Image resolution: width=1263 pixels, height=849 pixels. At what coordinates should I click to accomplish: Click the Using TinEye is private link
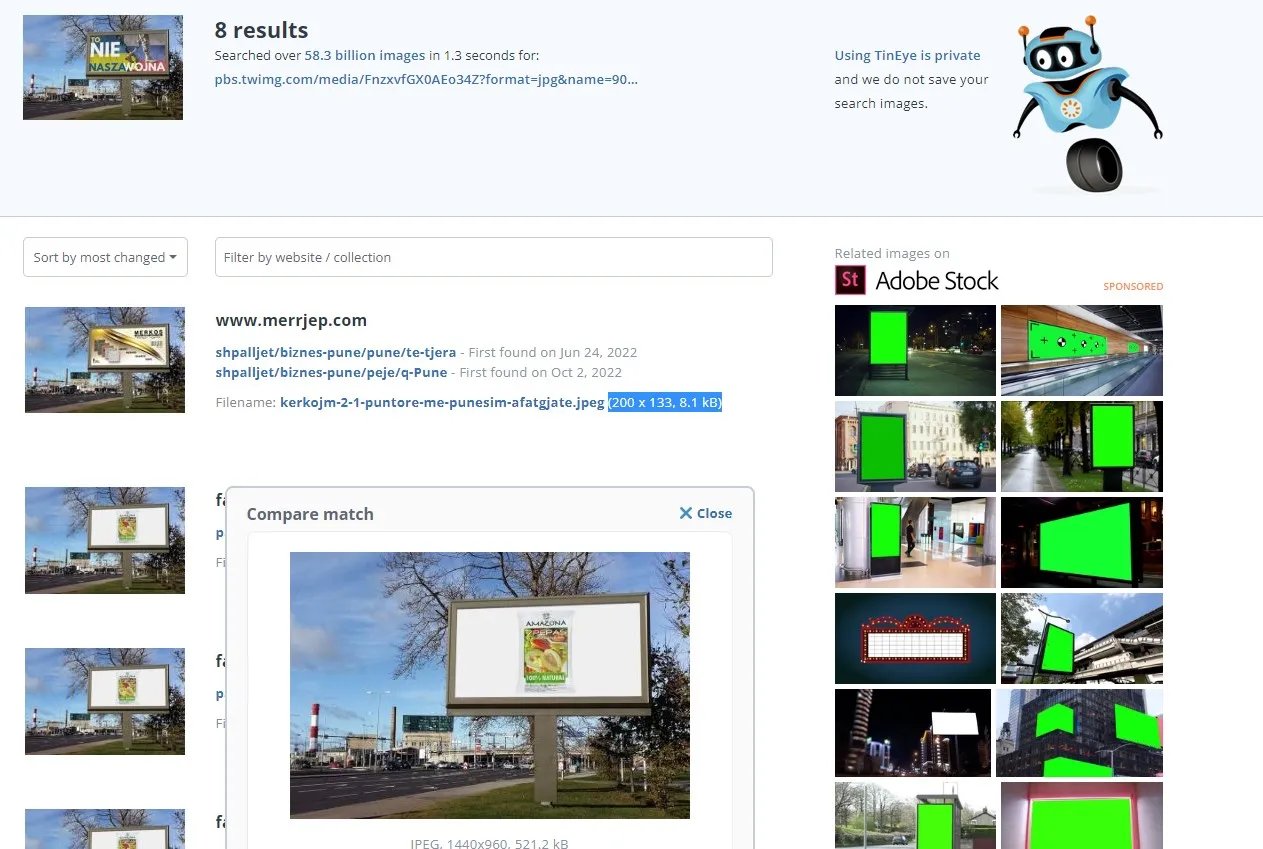907,56
